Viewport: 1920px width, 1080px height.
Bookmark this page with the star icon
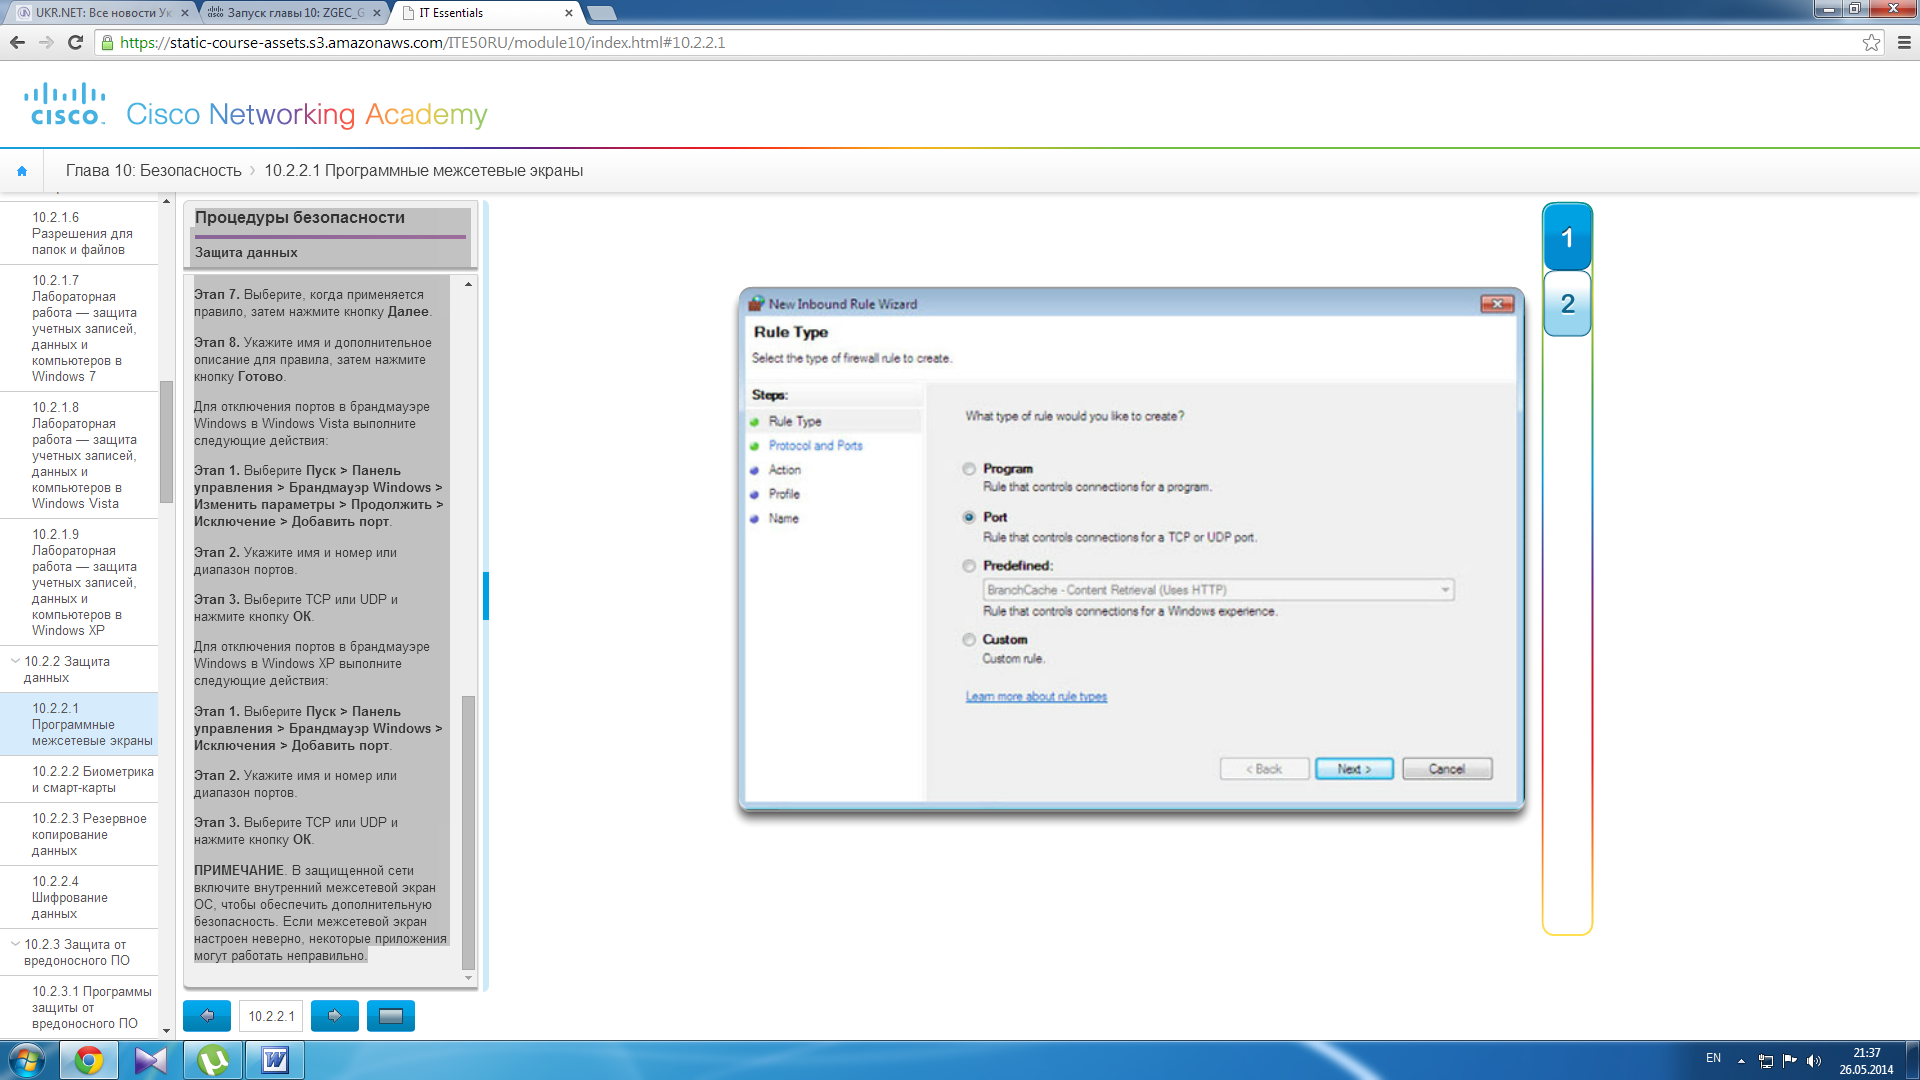pos(1871,42)
